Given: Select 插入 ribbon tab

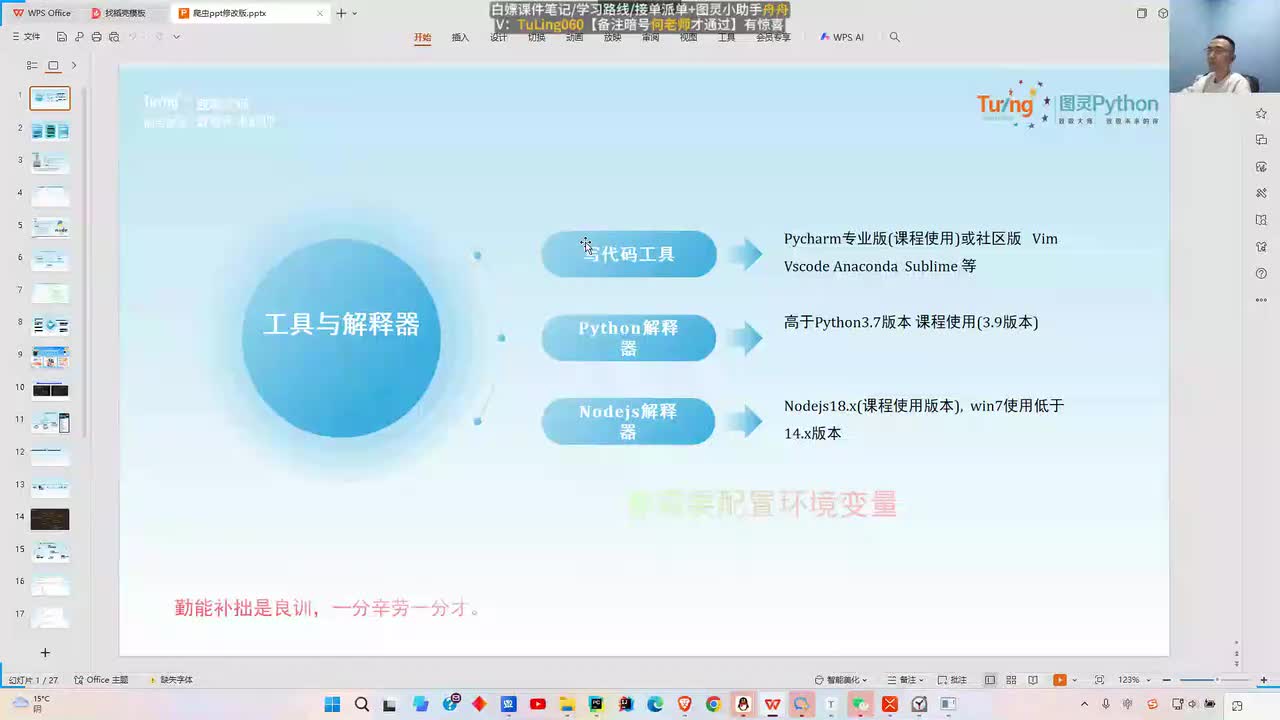Looking at the screenshot, I should [460, 37].
